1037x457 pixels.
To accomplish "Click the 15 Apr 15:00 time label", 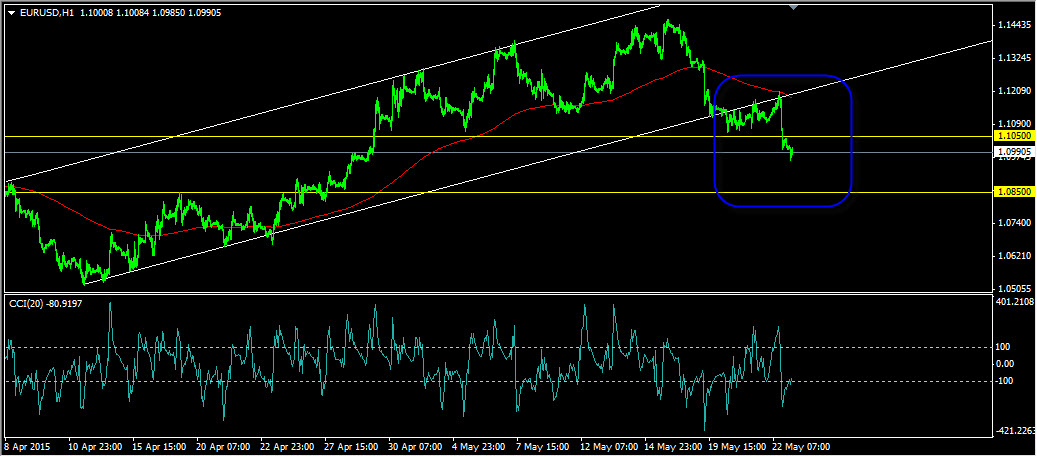I will [x=159, y=446].
